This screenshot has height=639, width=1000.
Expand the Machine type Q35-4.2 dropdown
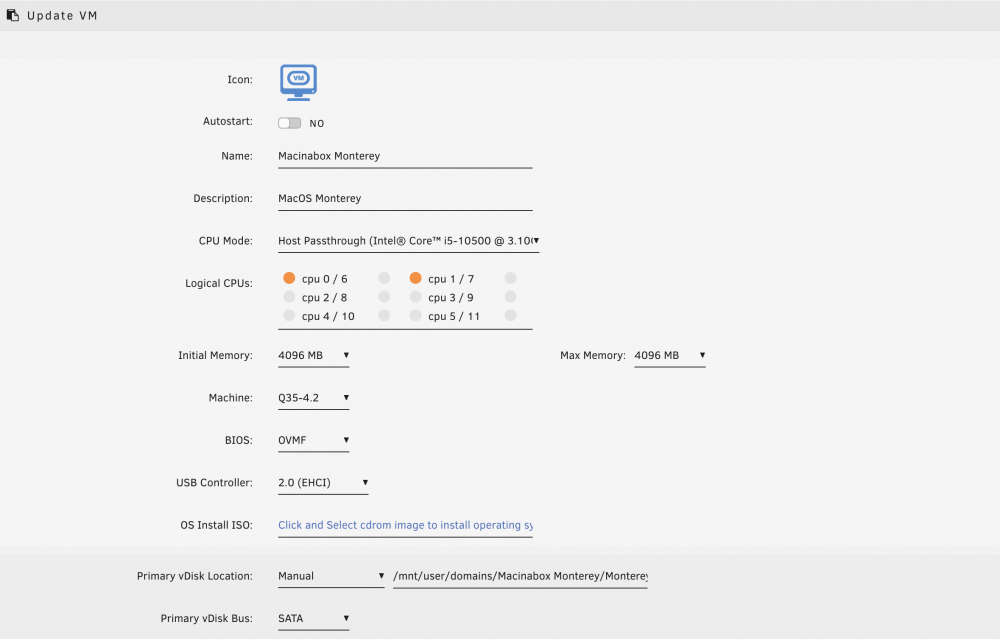click(314, 398)
